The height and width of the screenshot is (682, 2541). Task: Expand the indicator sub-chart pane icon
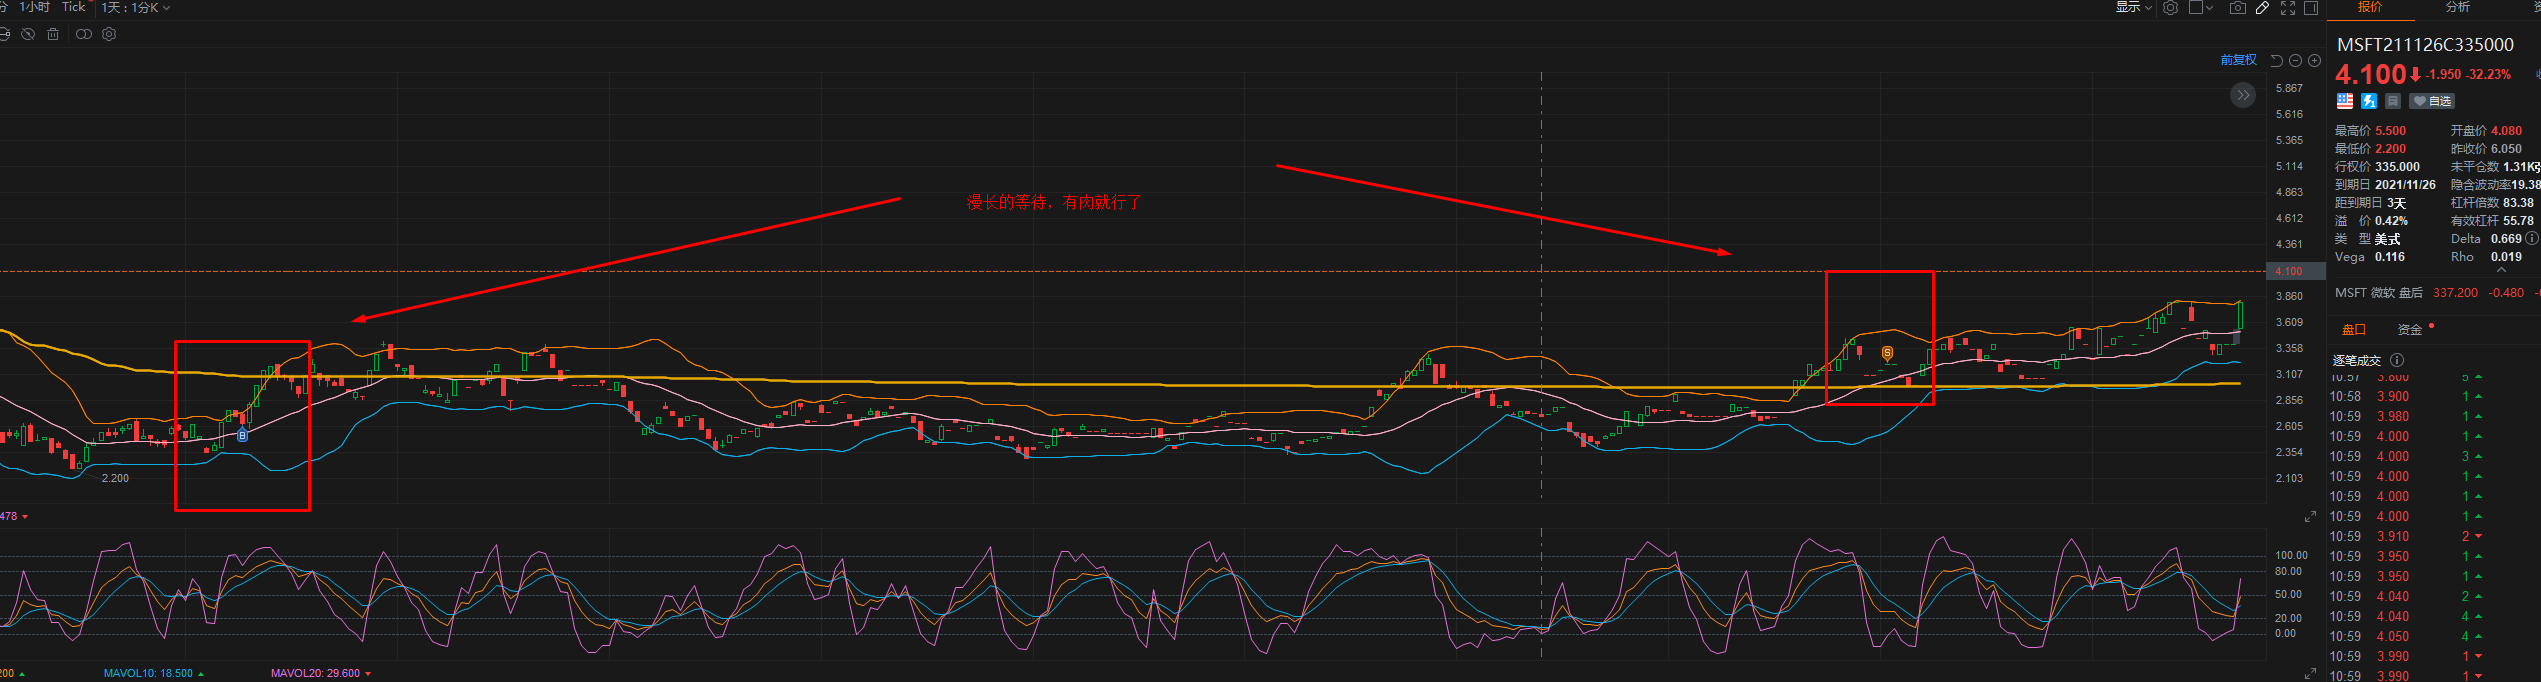click(2310, 673)
